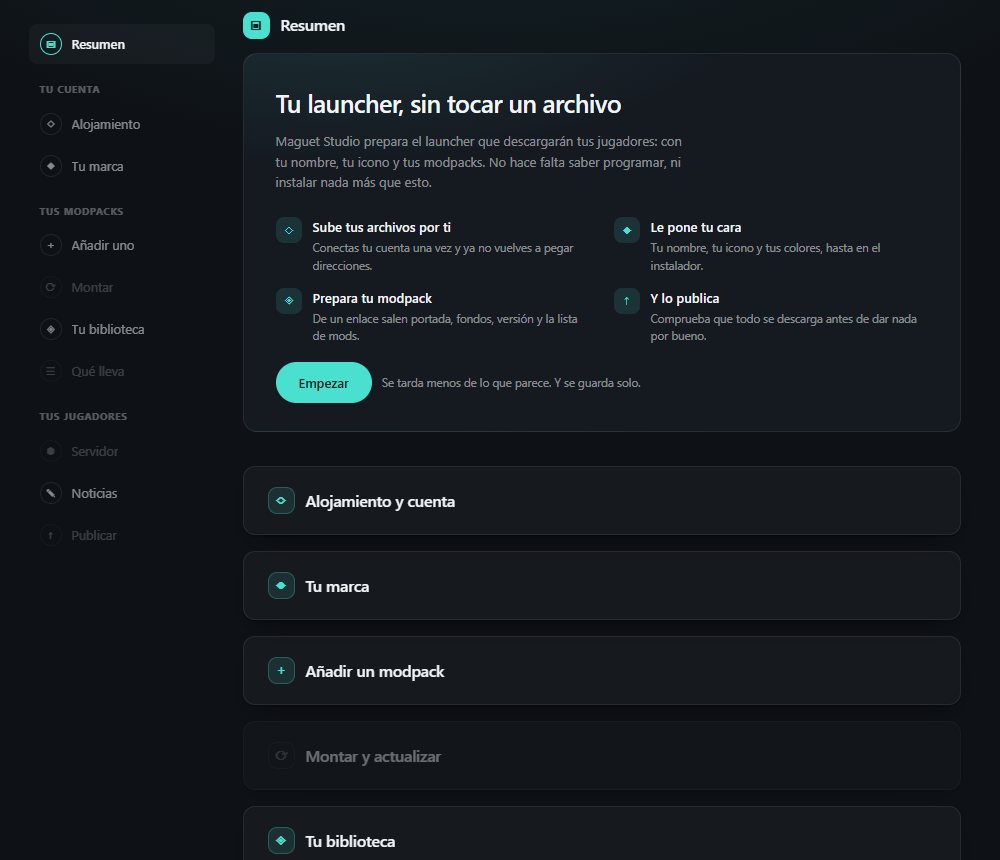
Task: Click the Montar refresh icon in sidebar
Action: pyautogui.click(x=50, y=287)
